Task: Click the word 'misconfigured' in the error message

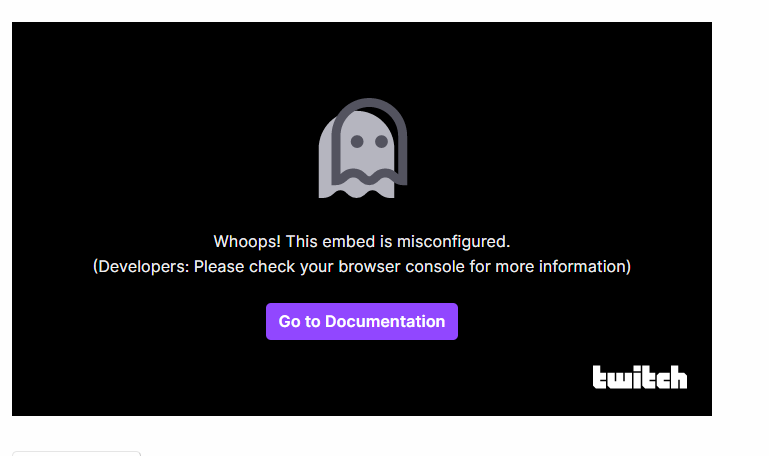Action: point(452,242)
